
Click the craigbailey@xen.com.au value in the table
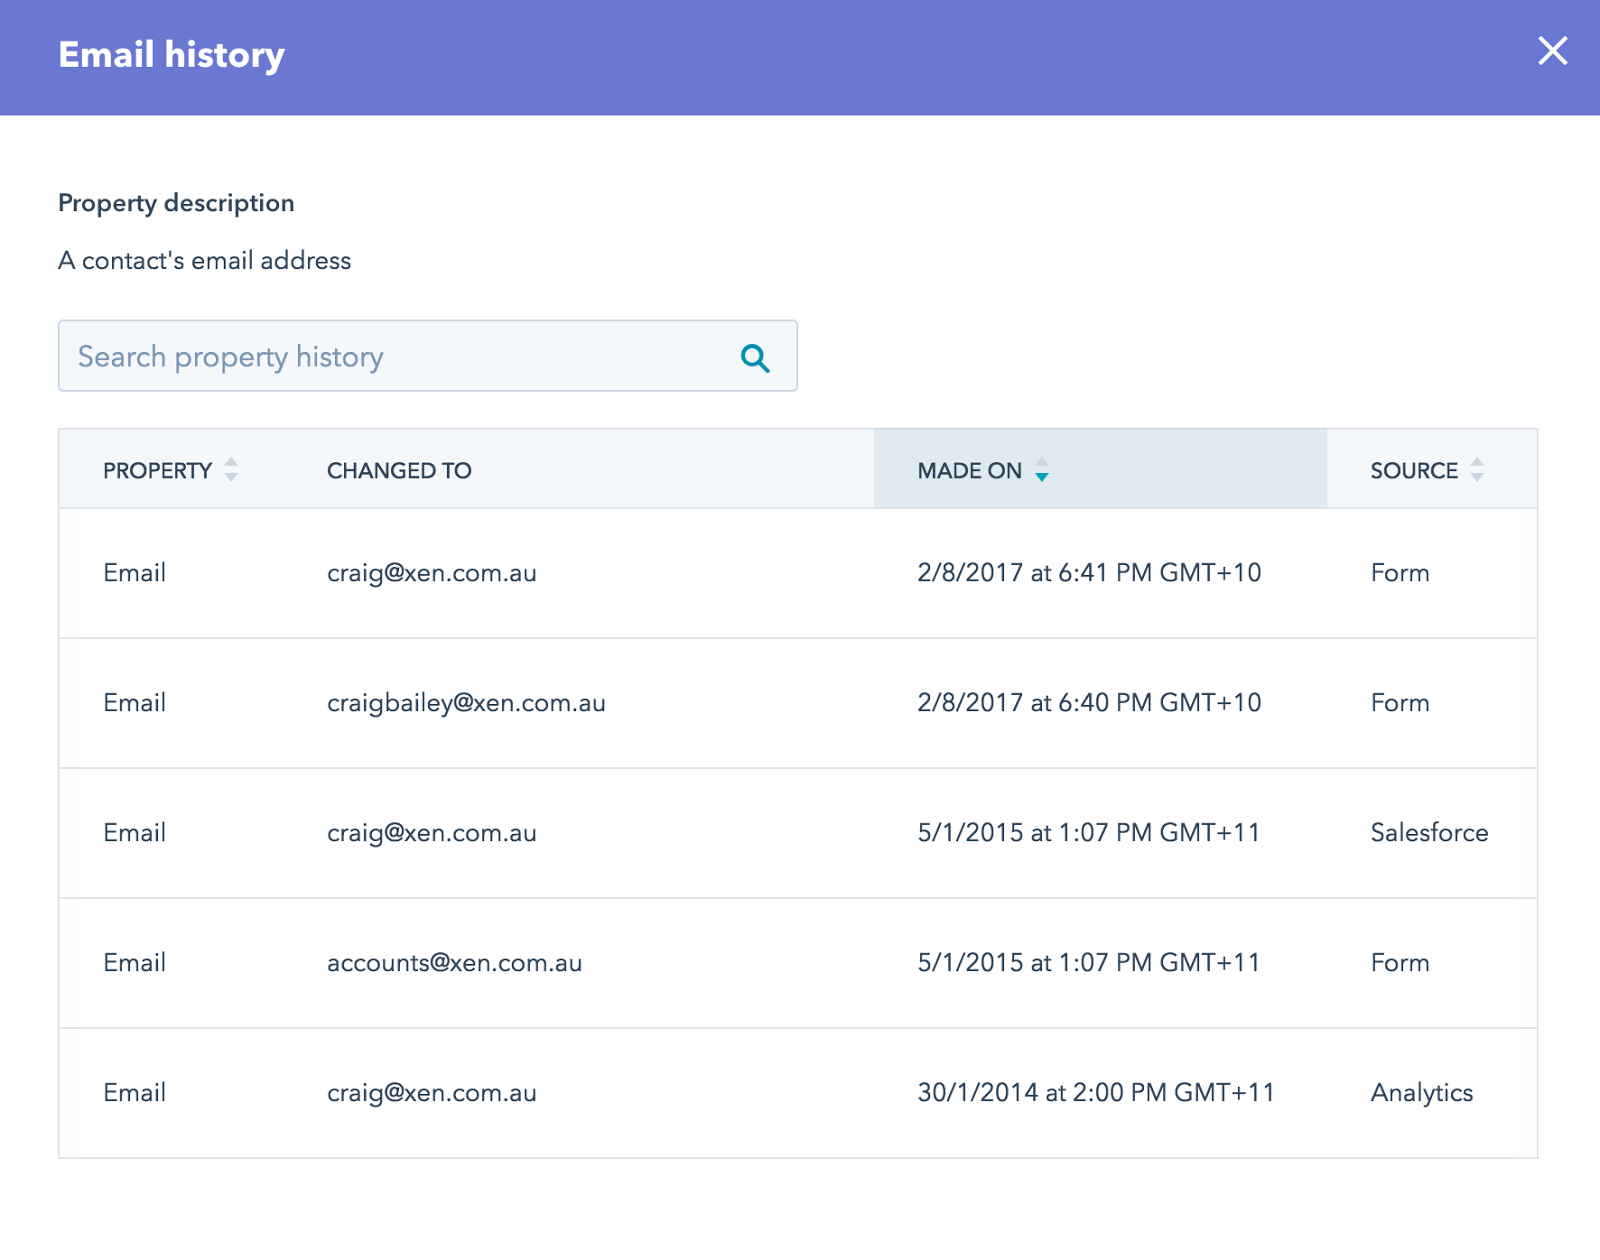pyautogui.click(x=466, y=703)
